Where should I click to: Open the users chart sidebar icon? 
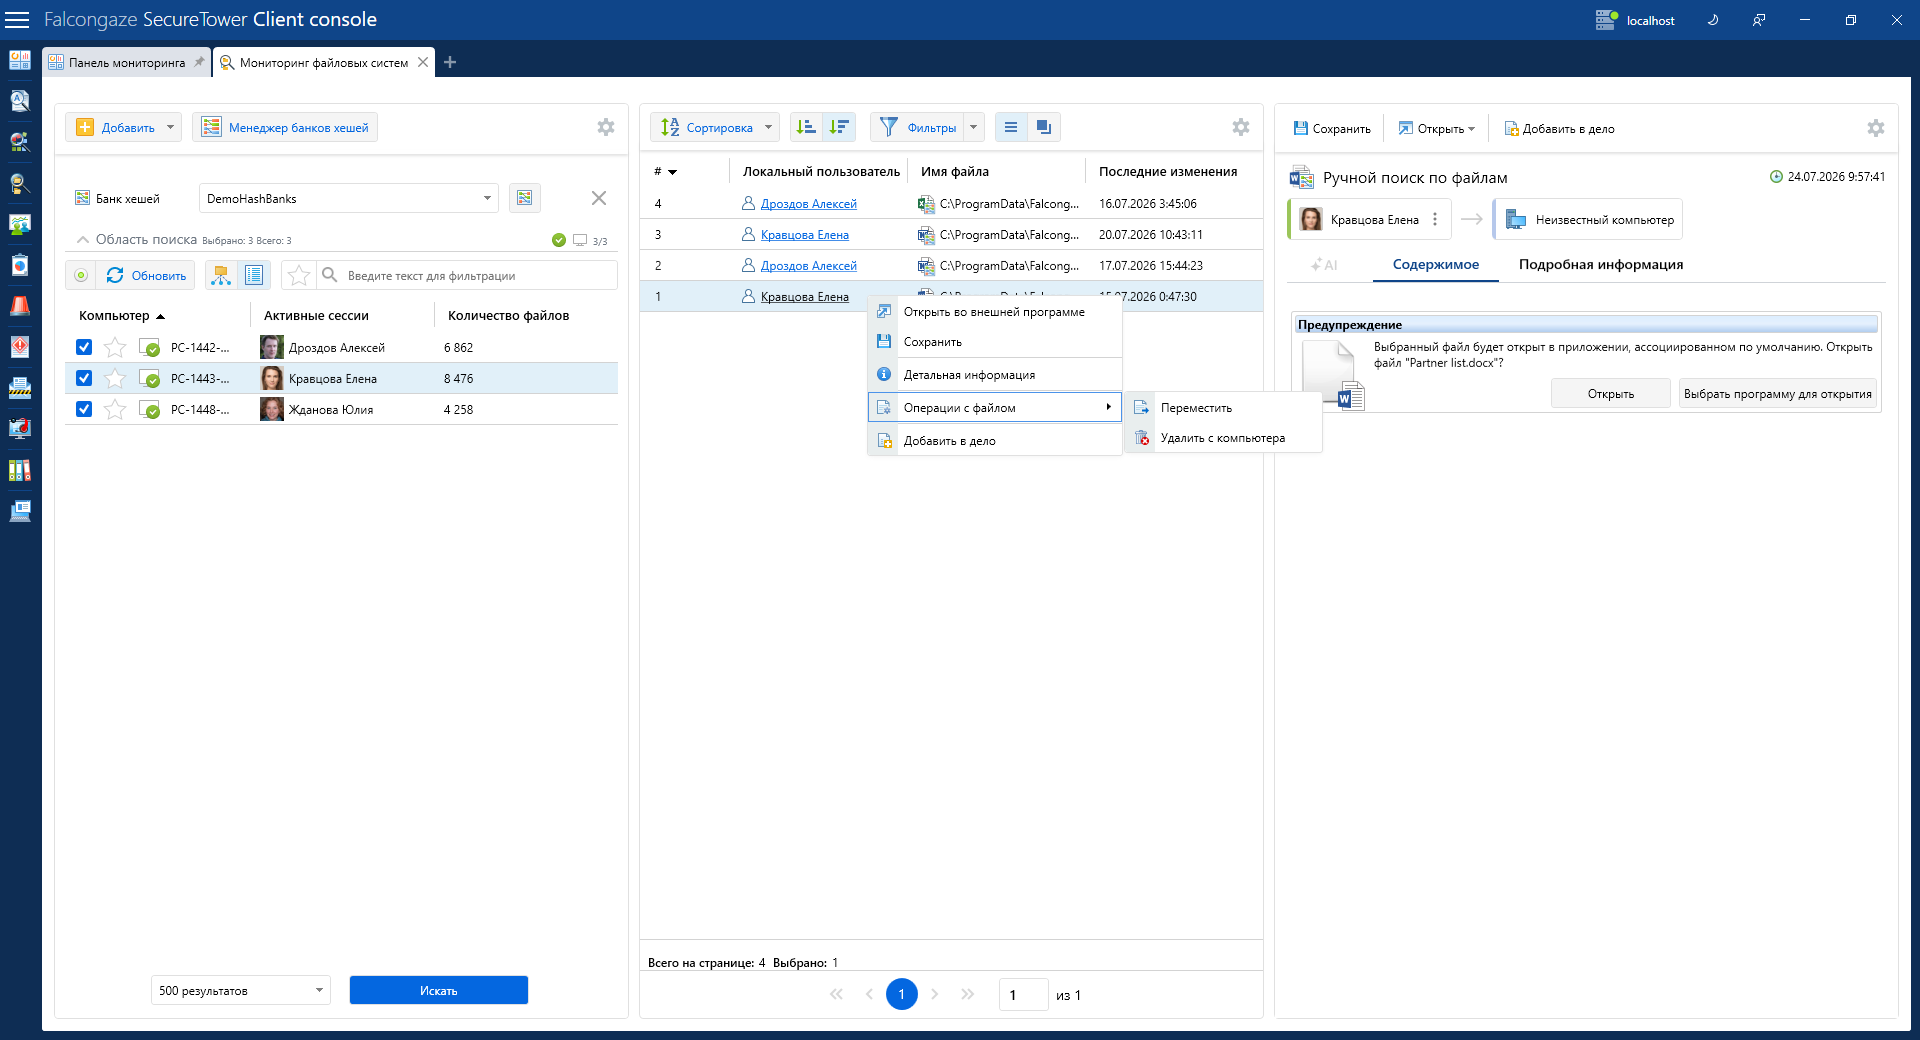coord(20,224)
